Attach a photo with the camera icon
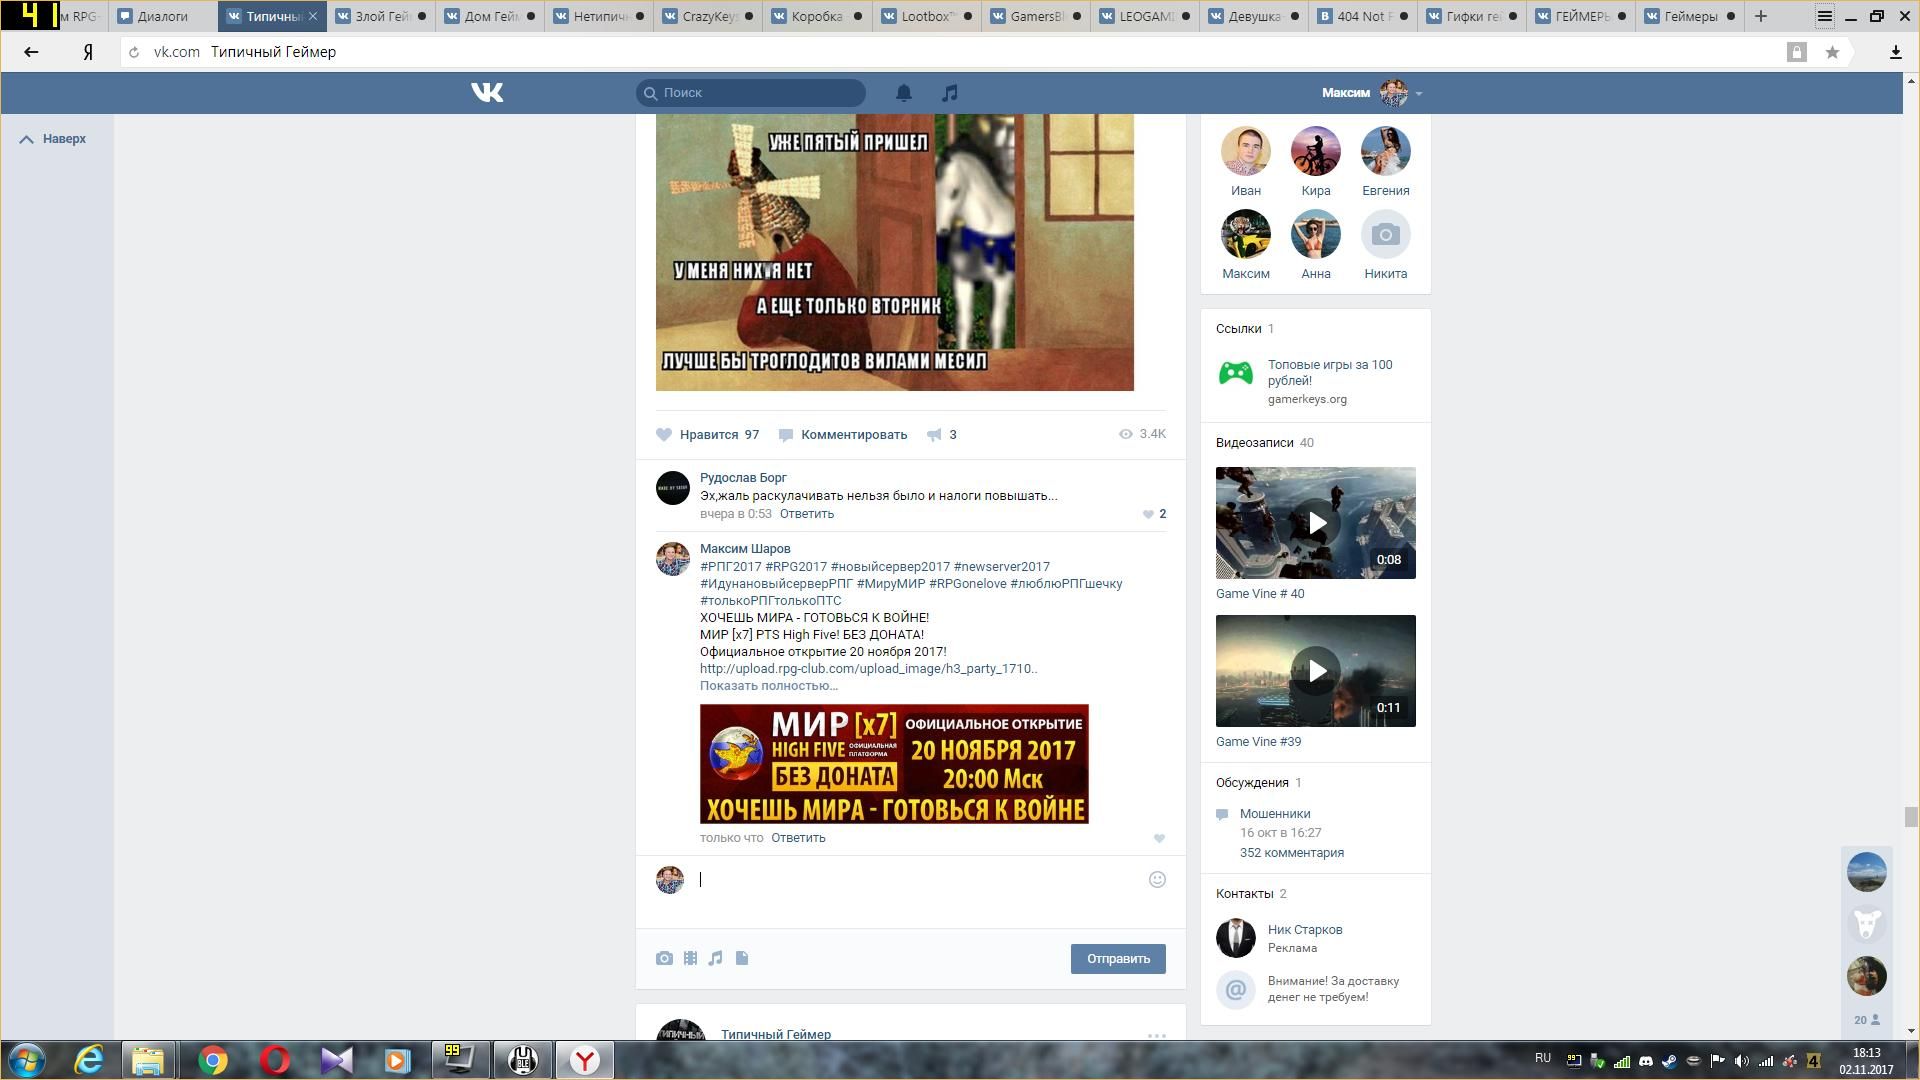 664,958
